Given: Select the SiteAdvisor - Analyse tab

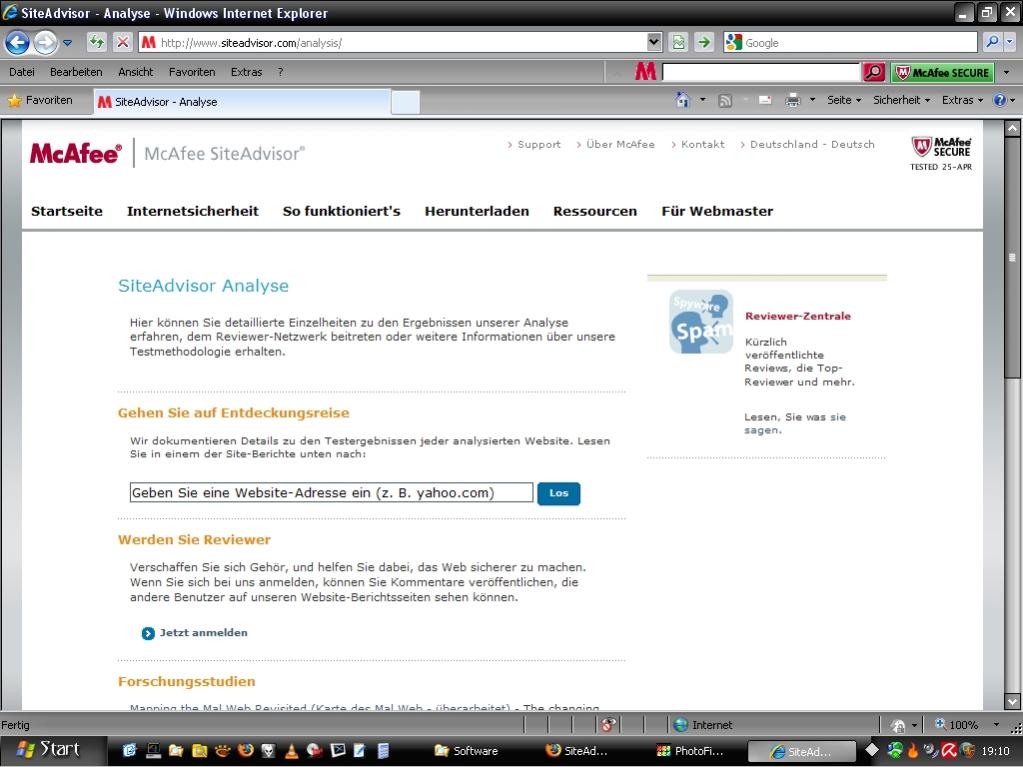Looking at the screenshot, I should point(241,102).
